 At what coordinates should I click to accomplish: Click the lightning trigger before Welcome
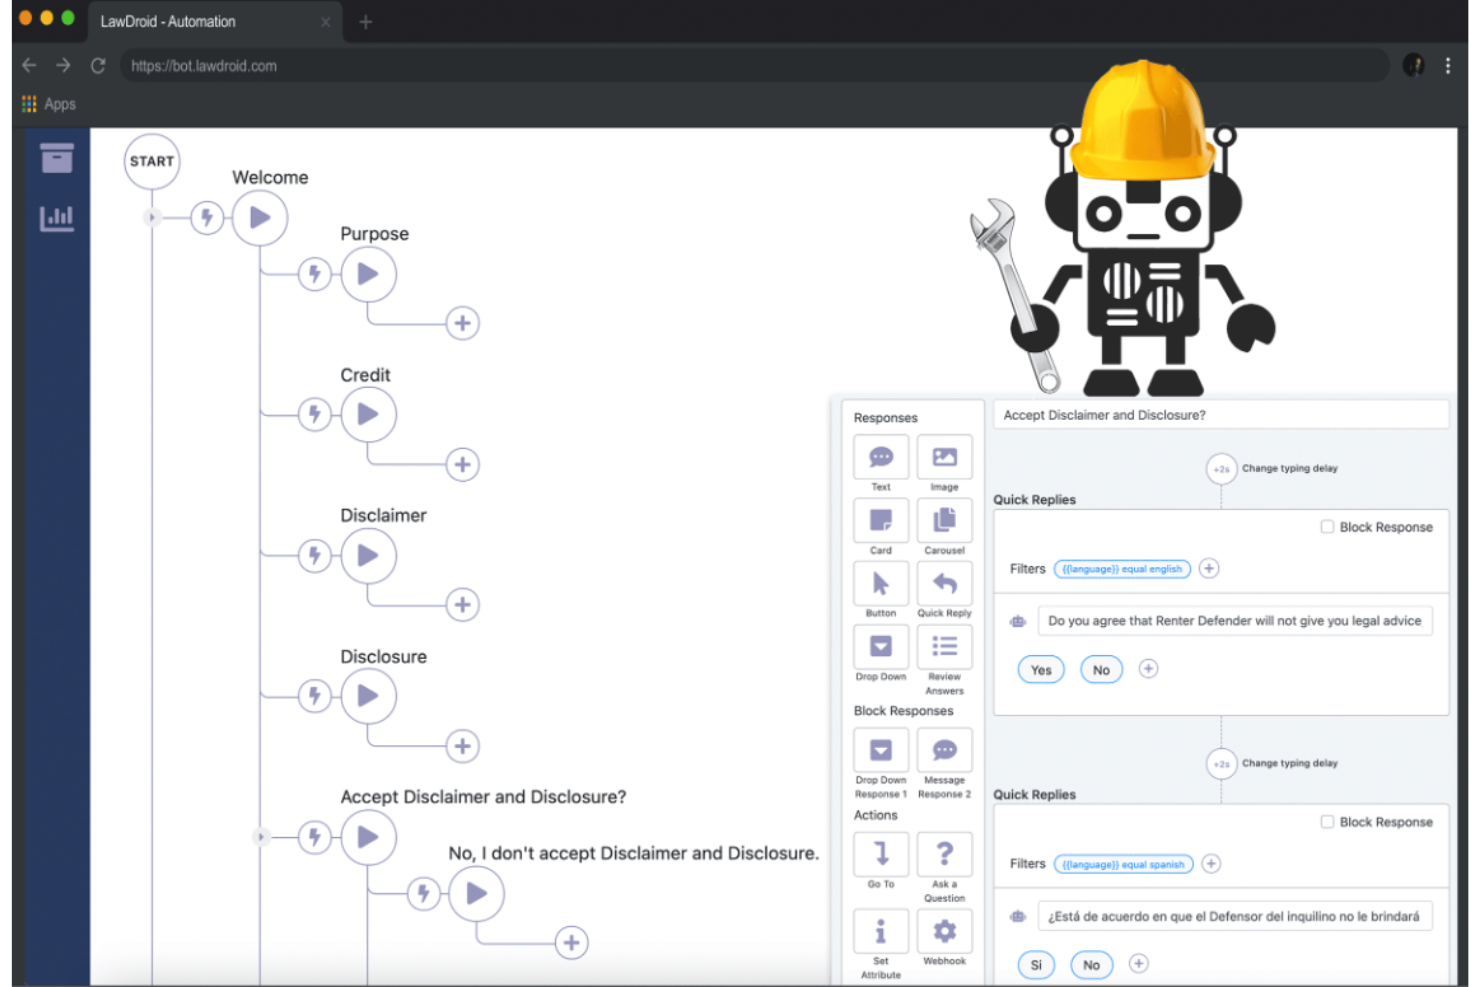point(207,217)
